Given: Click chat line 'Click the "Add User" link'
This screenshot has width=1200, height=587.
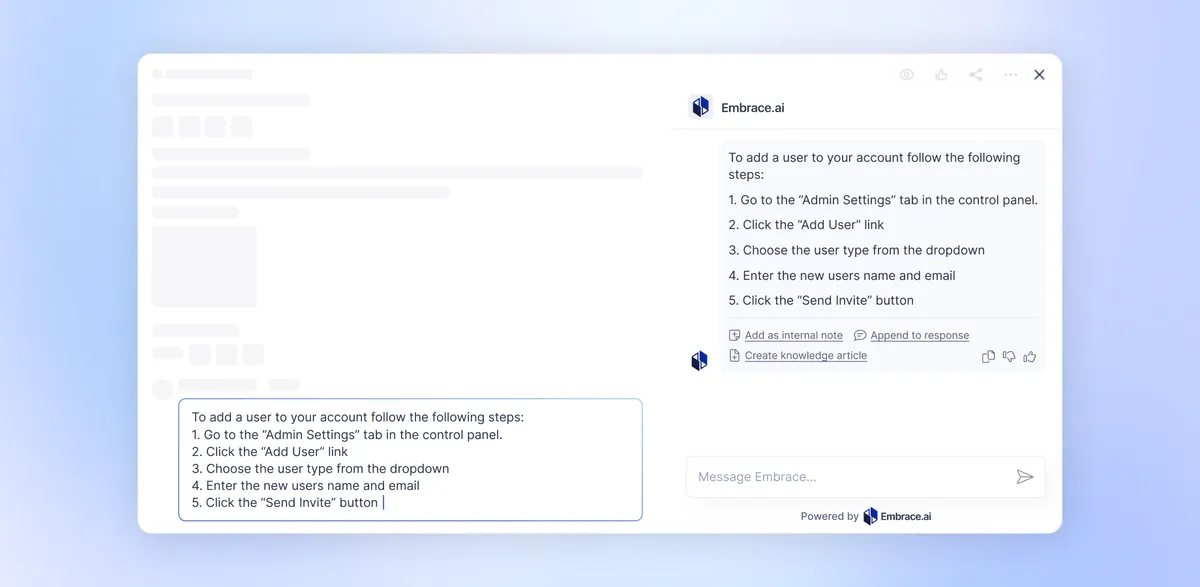Looking at the screenshot, I should point(806,225).
